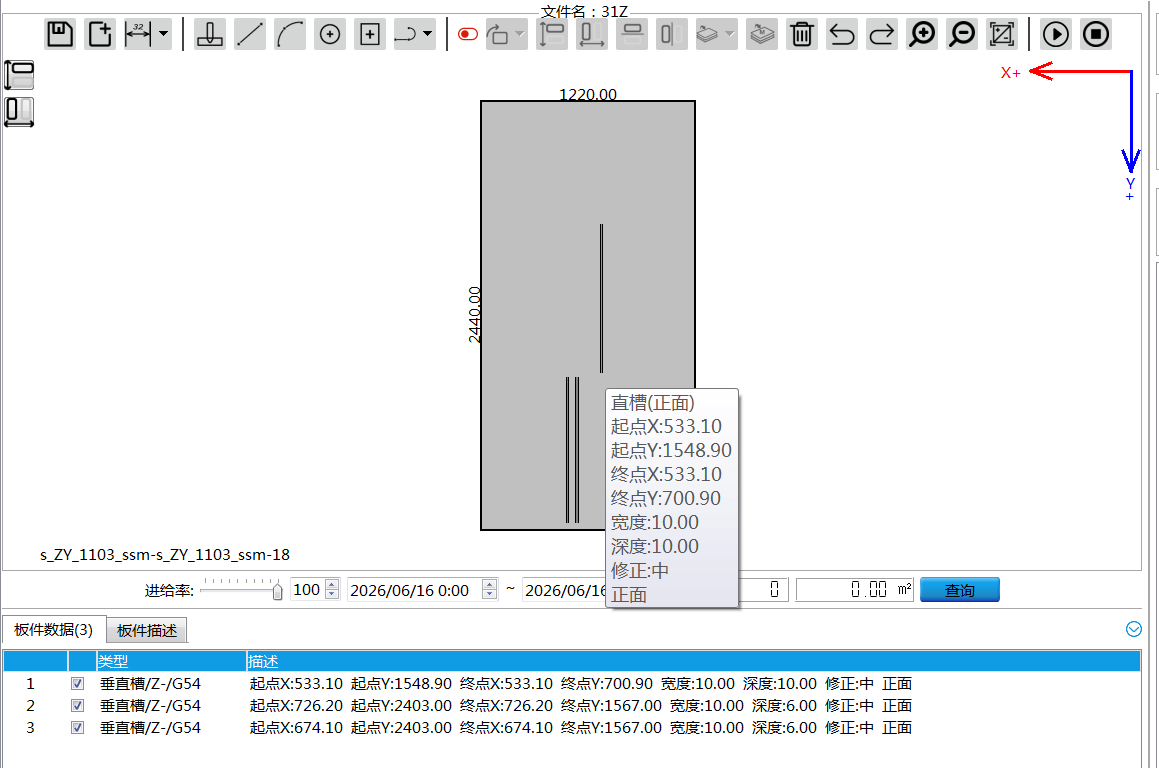Screen dimensions: 1159x768
Task: Expand the curved arrow tool dropdown
Action: tap(427, 34)
